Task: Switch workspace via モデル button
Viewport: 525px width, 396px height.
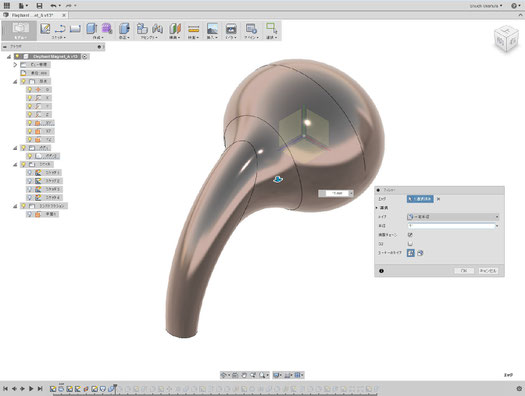Action: [20, 31]
